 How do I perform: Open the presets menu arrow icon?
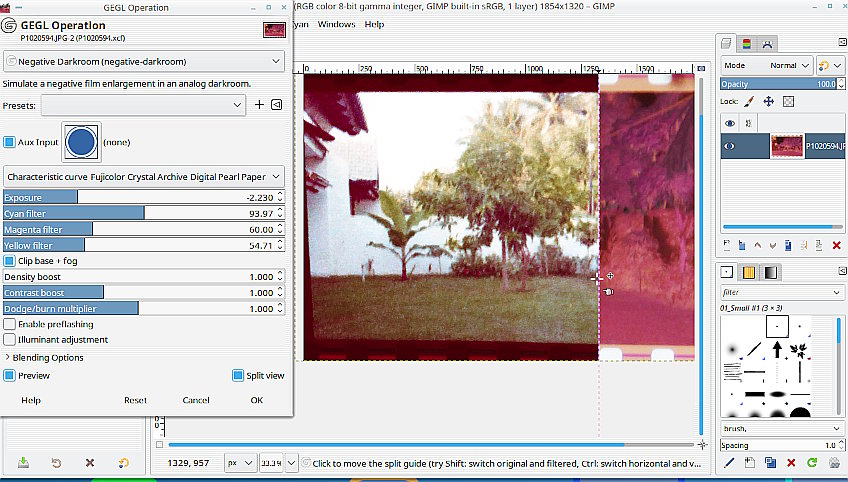[x=276, y=105]
